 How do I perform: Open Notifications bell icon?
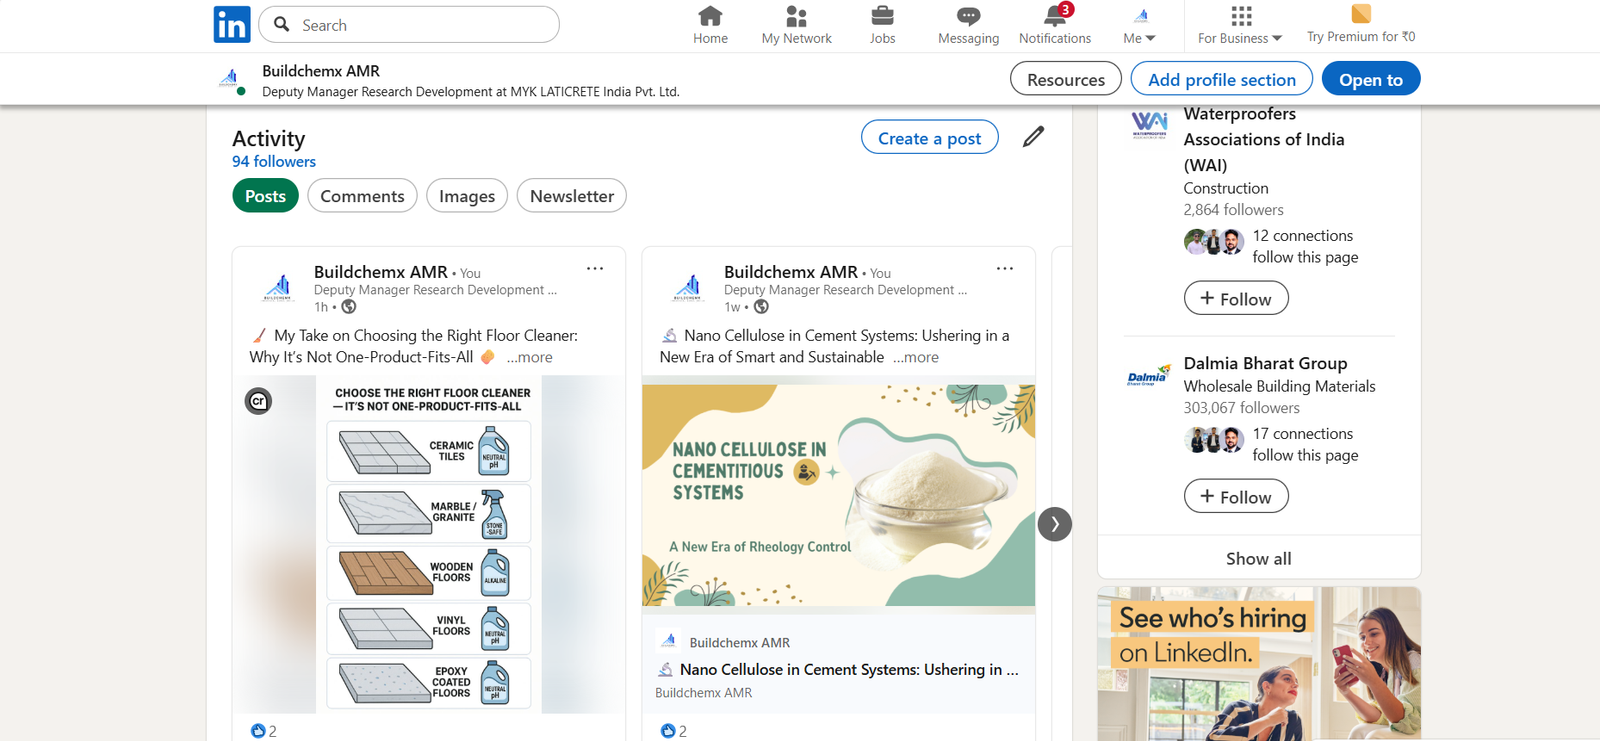click(1055, 16)
